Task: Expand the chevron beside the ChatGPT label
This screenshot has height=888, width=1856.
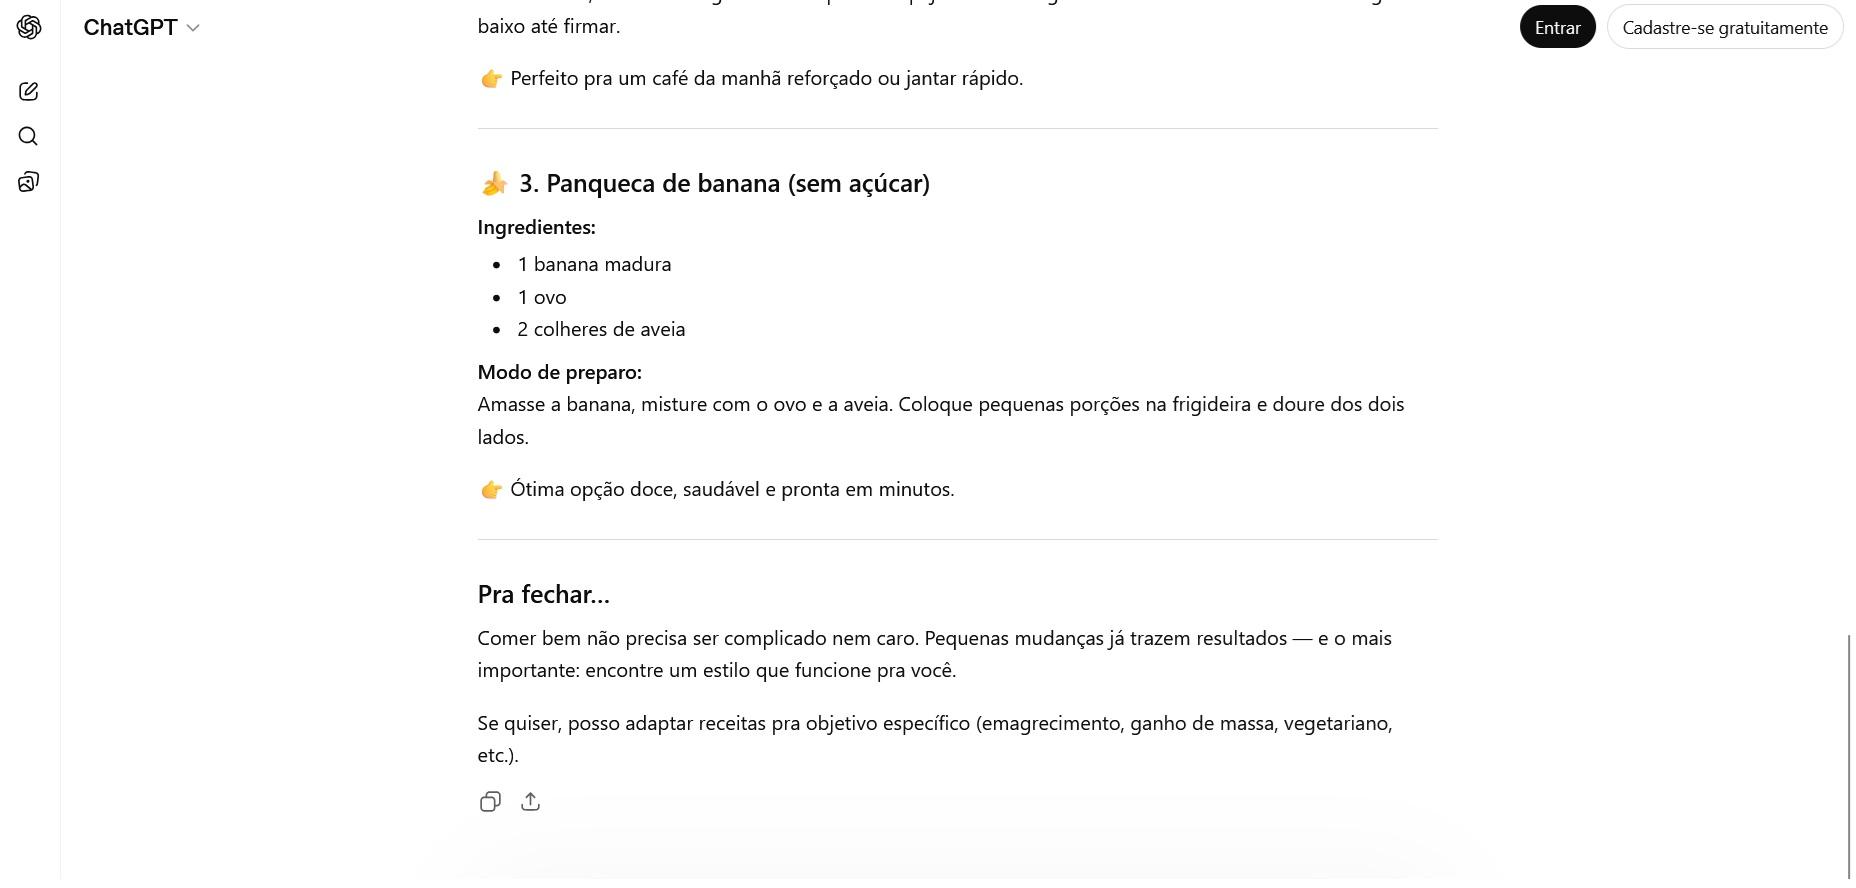Action: coord(193,27)
